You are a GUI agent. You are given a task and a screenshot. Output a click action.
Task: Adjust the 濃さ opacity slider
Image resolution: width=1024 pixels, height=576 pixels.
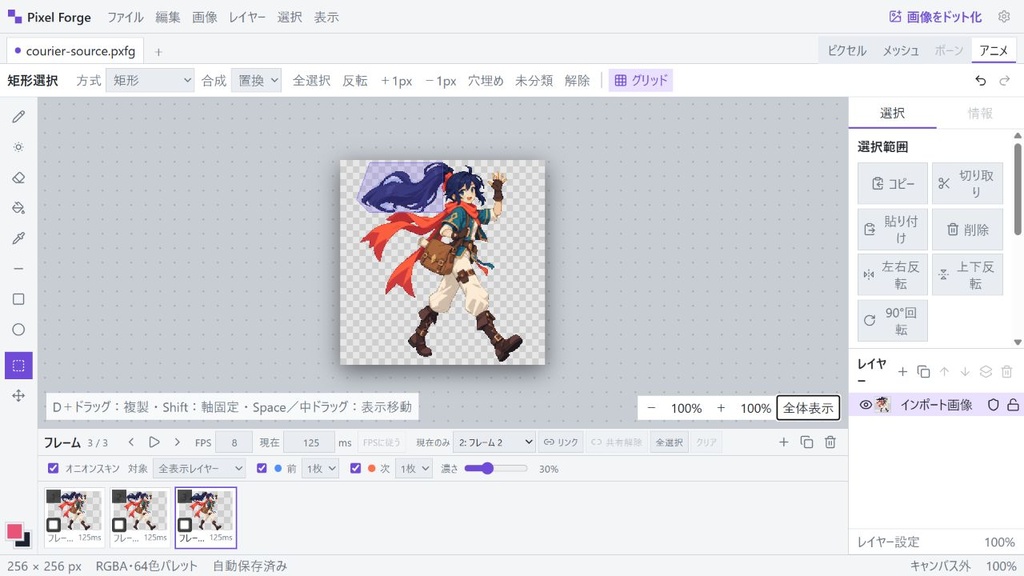(496, 468)
